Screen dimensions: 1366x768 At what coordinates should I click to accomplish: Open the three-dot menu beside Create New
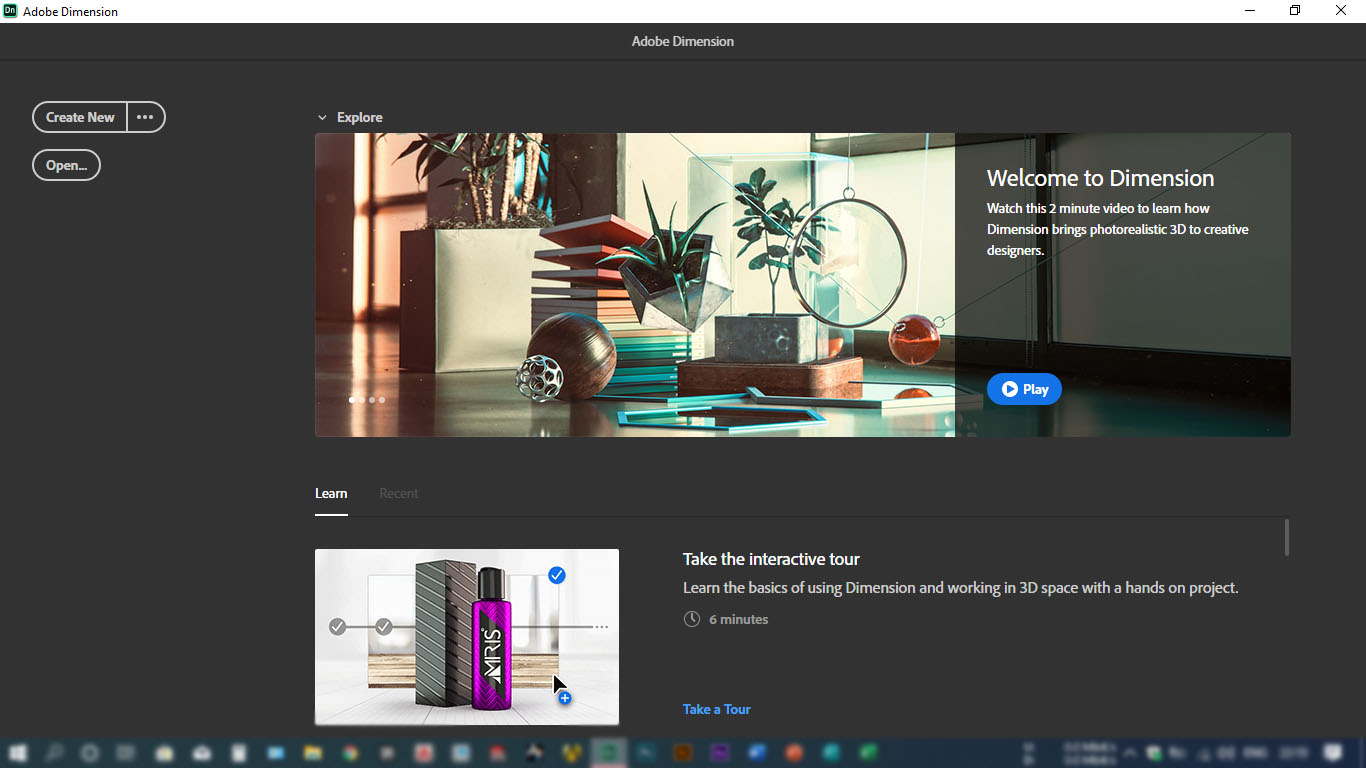tap(146, 117)
